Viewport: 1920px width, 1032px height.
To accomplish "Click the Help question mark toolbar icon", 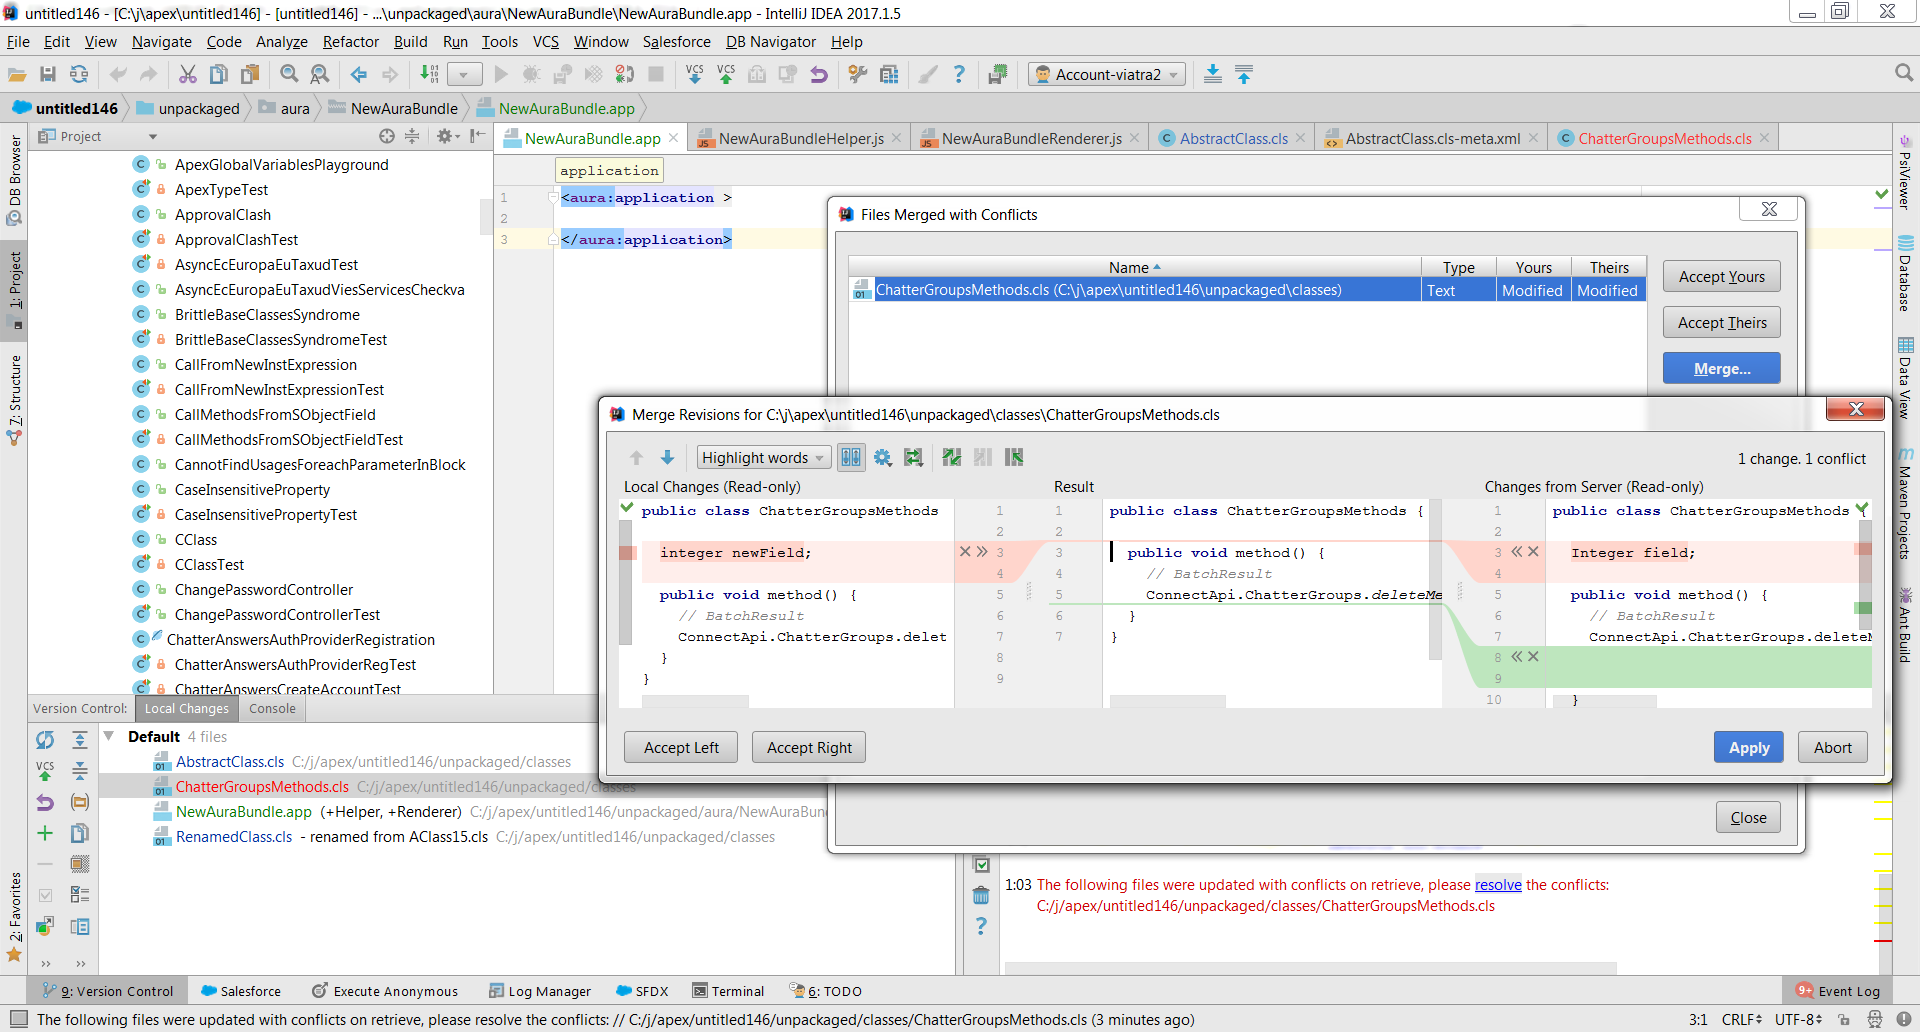I will point(959,74).
